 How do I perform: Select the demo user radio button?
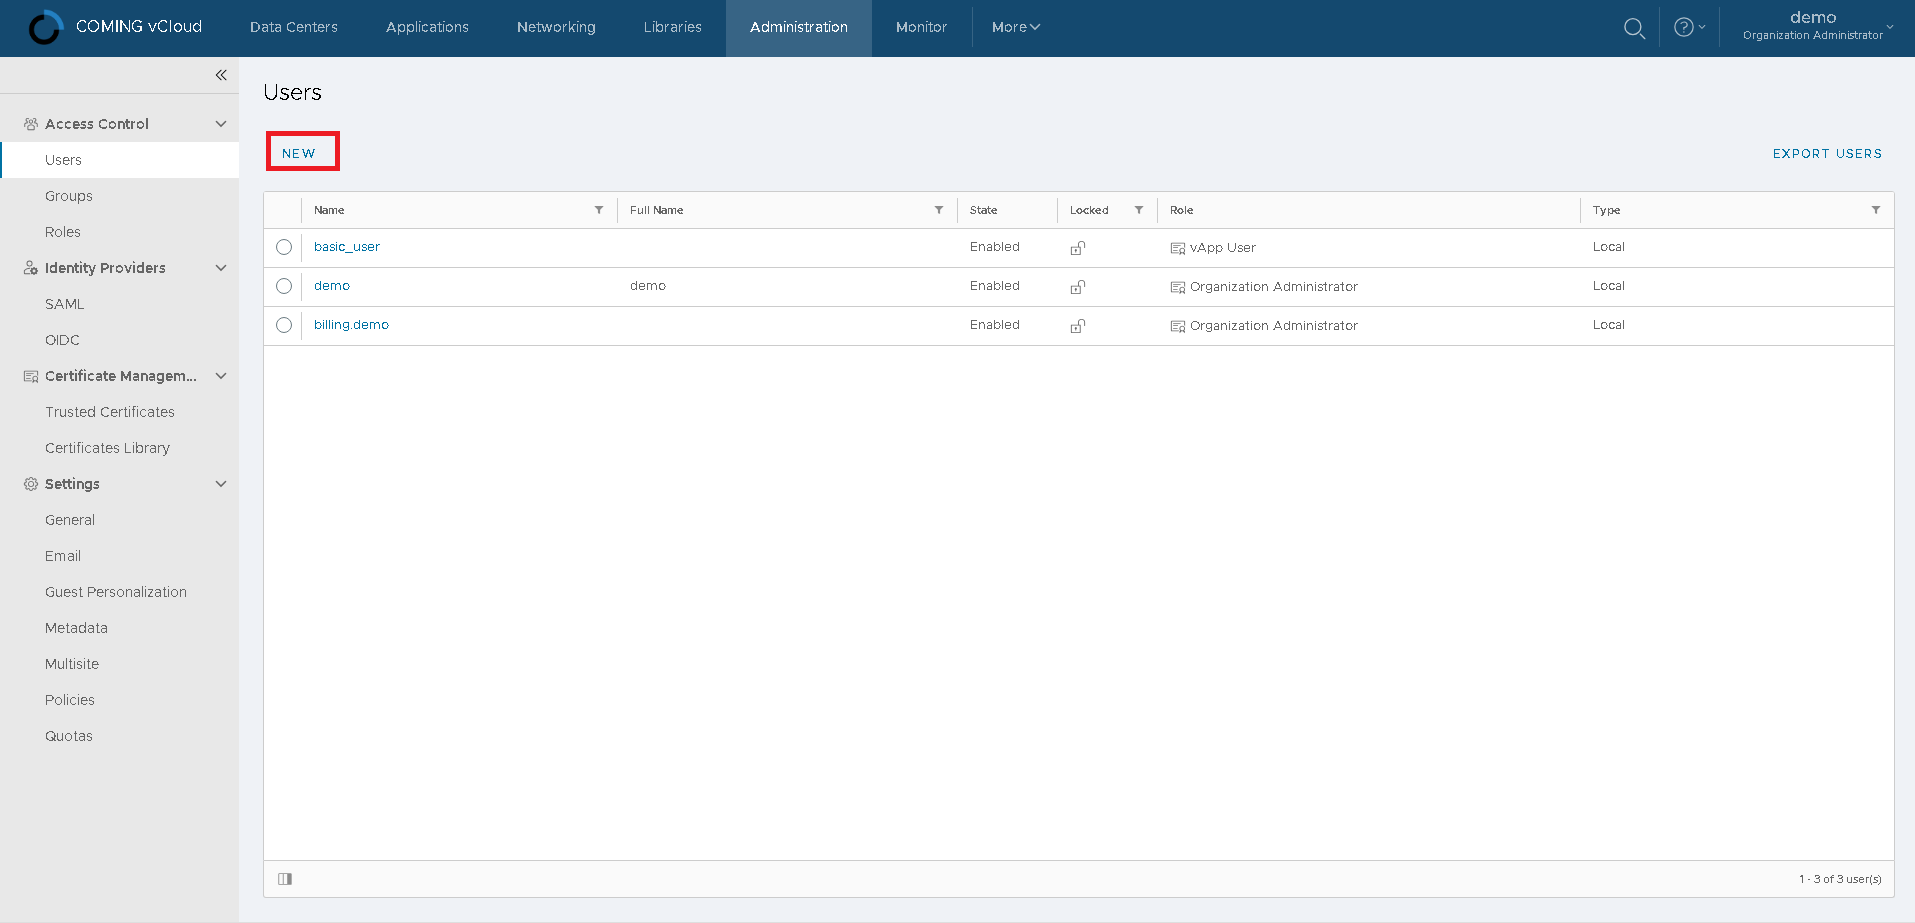(x=284, y=286)
